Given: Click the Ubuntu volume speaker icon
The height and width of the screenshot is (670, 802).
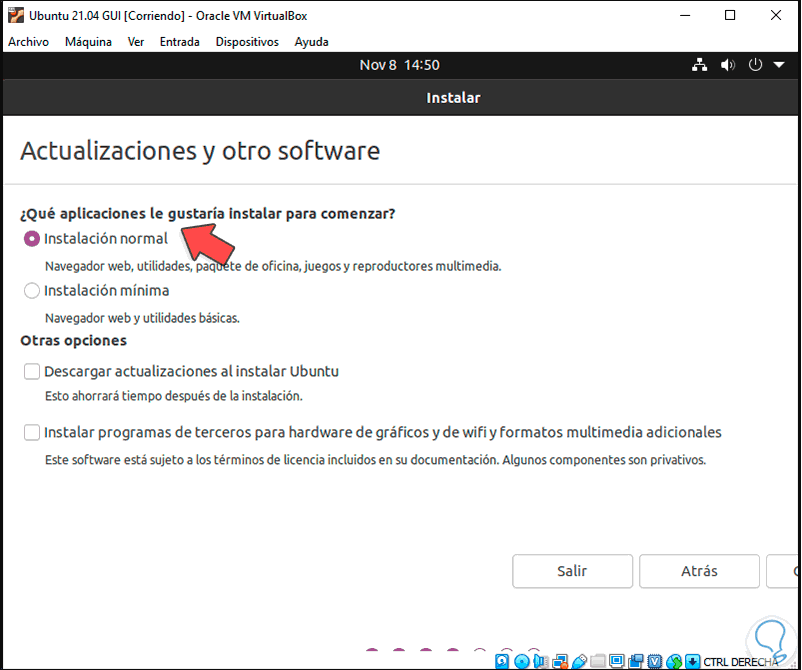Looking at the screenshot, I should (727, 65).
